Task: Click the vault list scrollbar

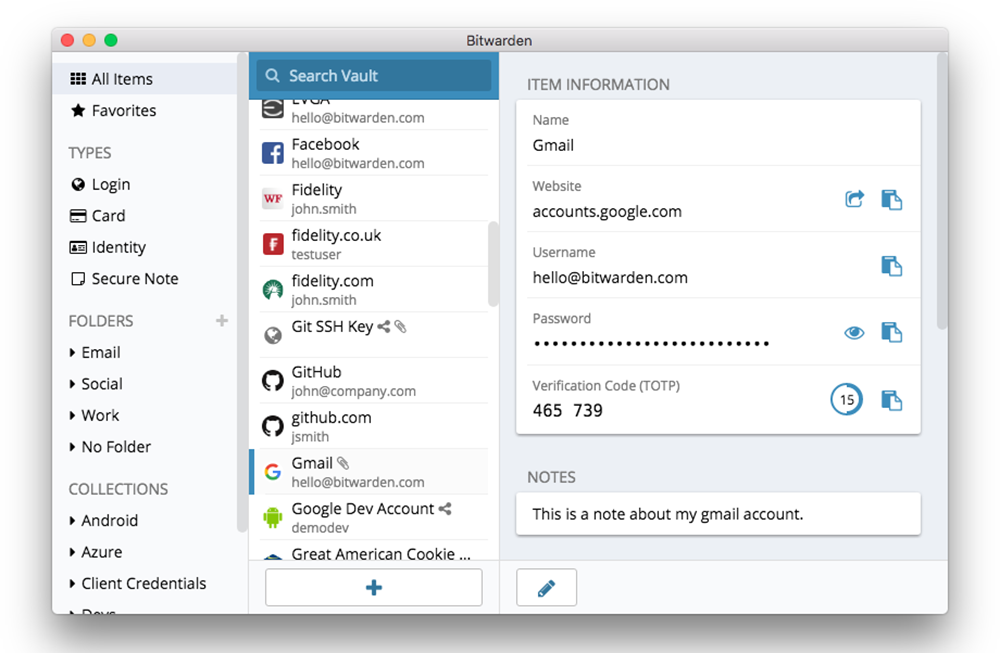Action: pyautogui.click(x=493, y=264)
